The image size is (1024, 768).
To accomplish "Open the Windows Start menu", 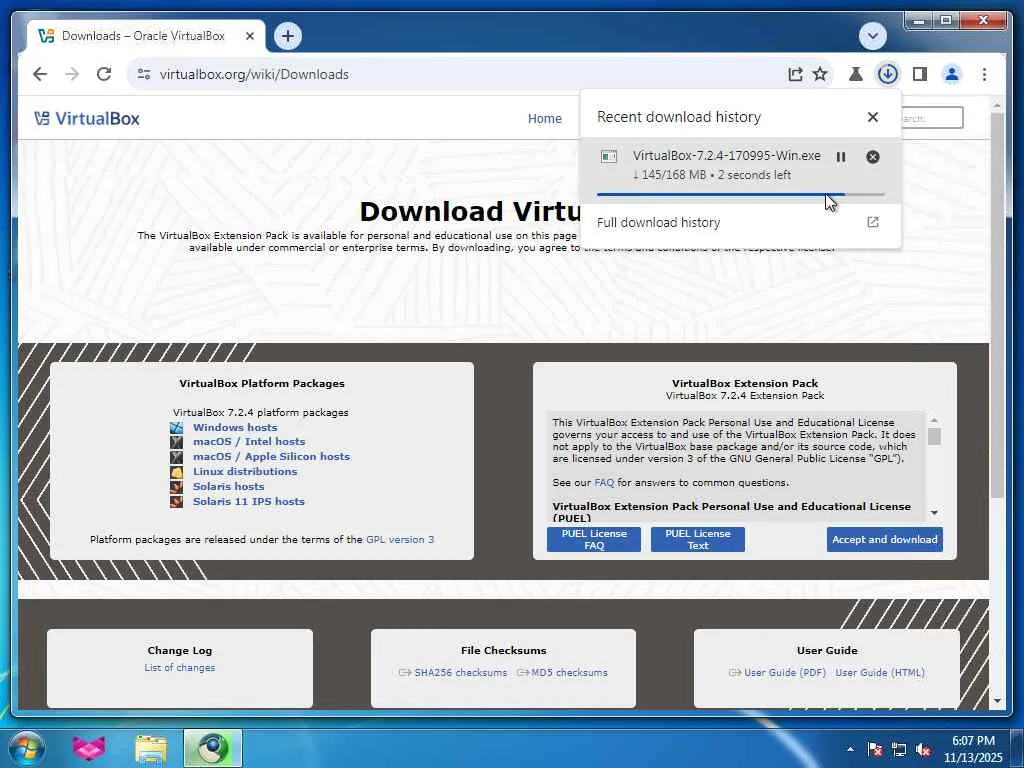I will click(27, 748).
